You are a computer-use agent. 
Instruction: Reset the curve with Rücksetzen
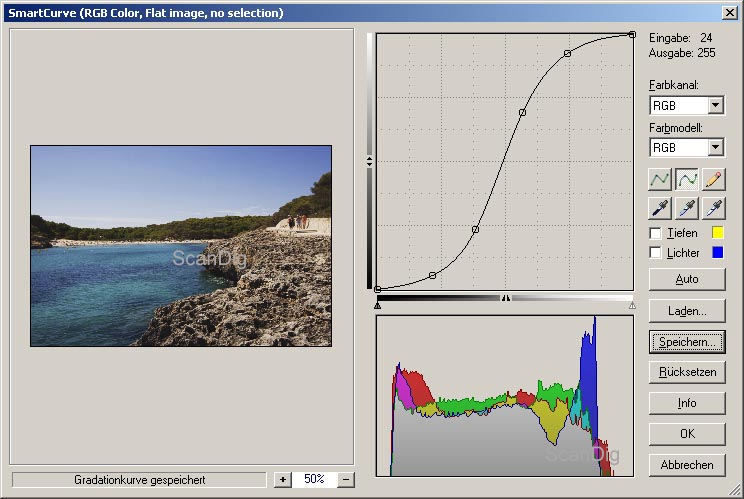[686, 372]
